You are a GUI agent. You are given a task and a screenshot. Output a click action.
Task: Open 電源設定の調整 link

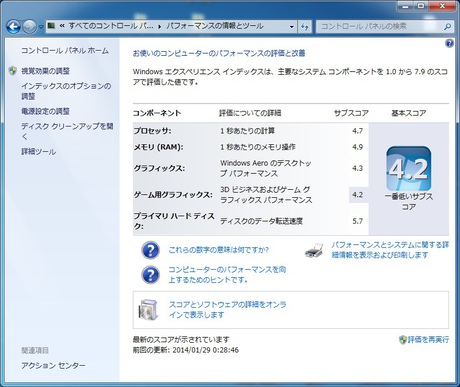(45, 111)
